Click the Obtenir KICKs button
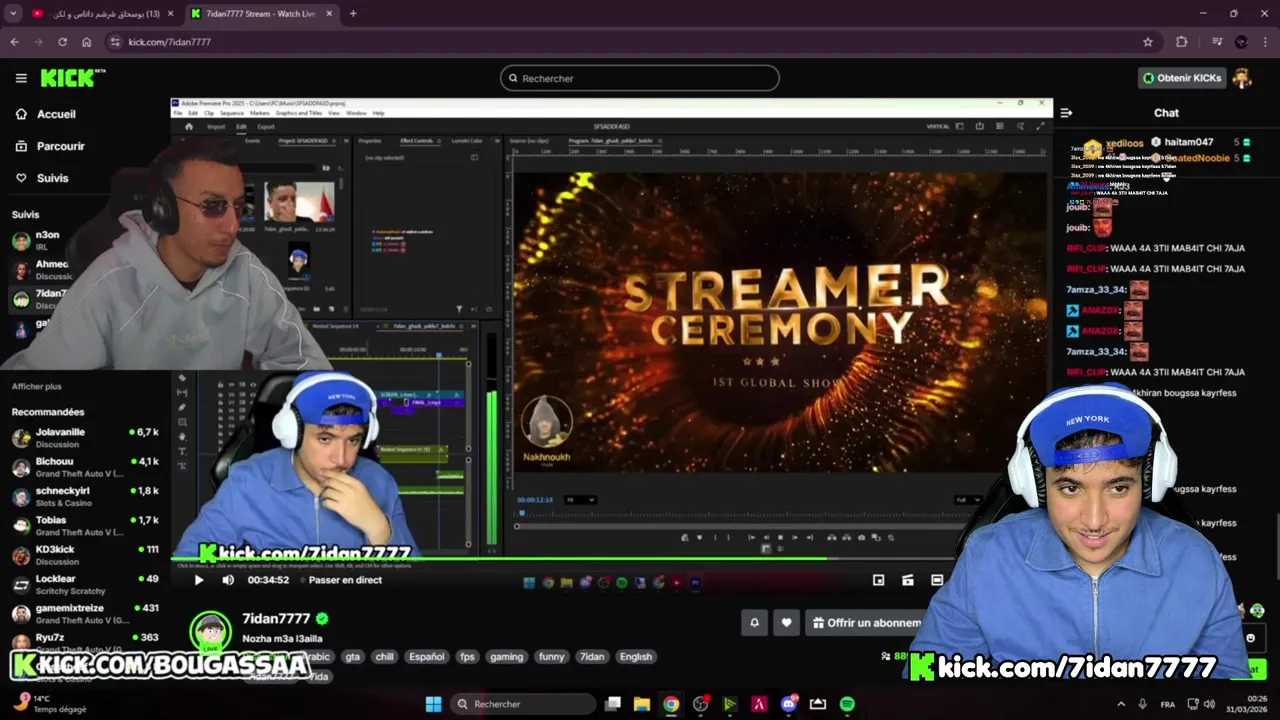 coord(1182,78)
